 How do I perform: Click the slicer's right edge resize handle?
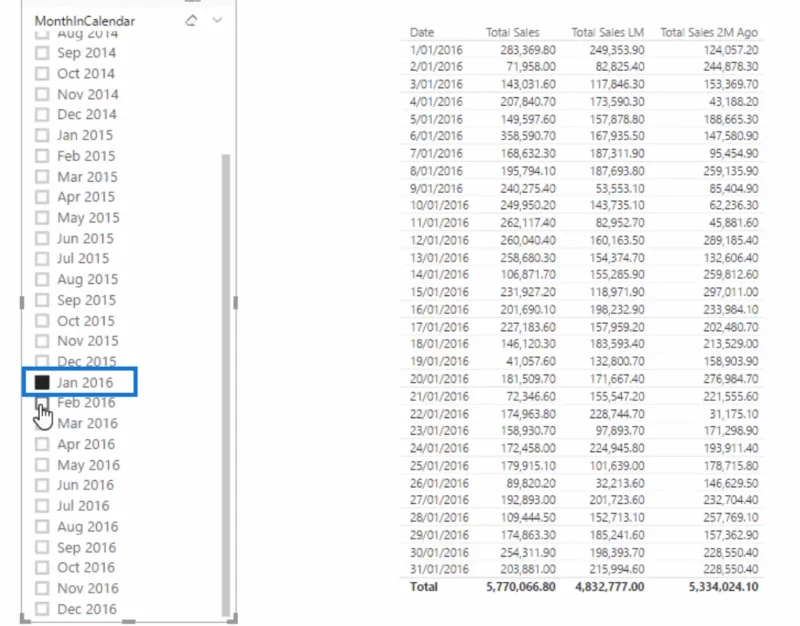click(235, 303)
